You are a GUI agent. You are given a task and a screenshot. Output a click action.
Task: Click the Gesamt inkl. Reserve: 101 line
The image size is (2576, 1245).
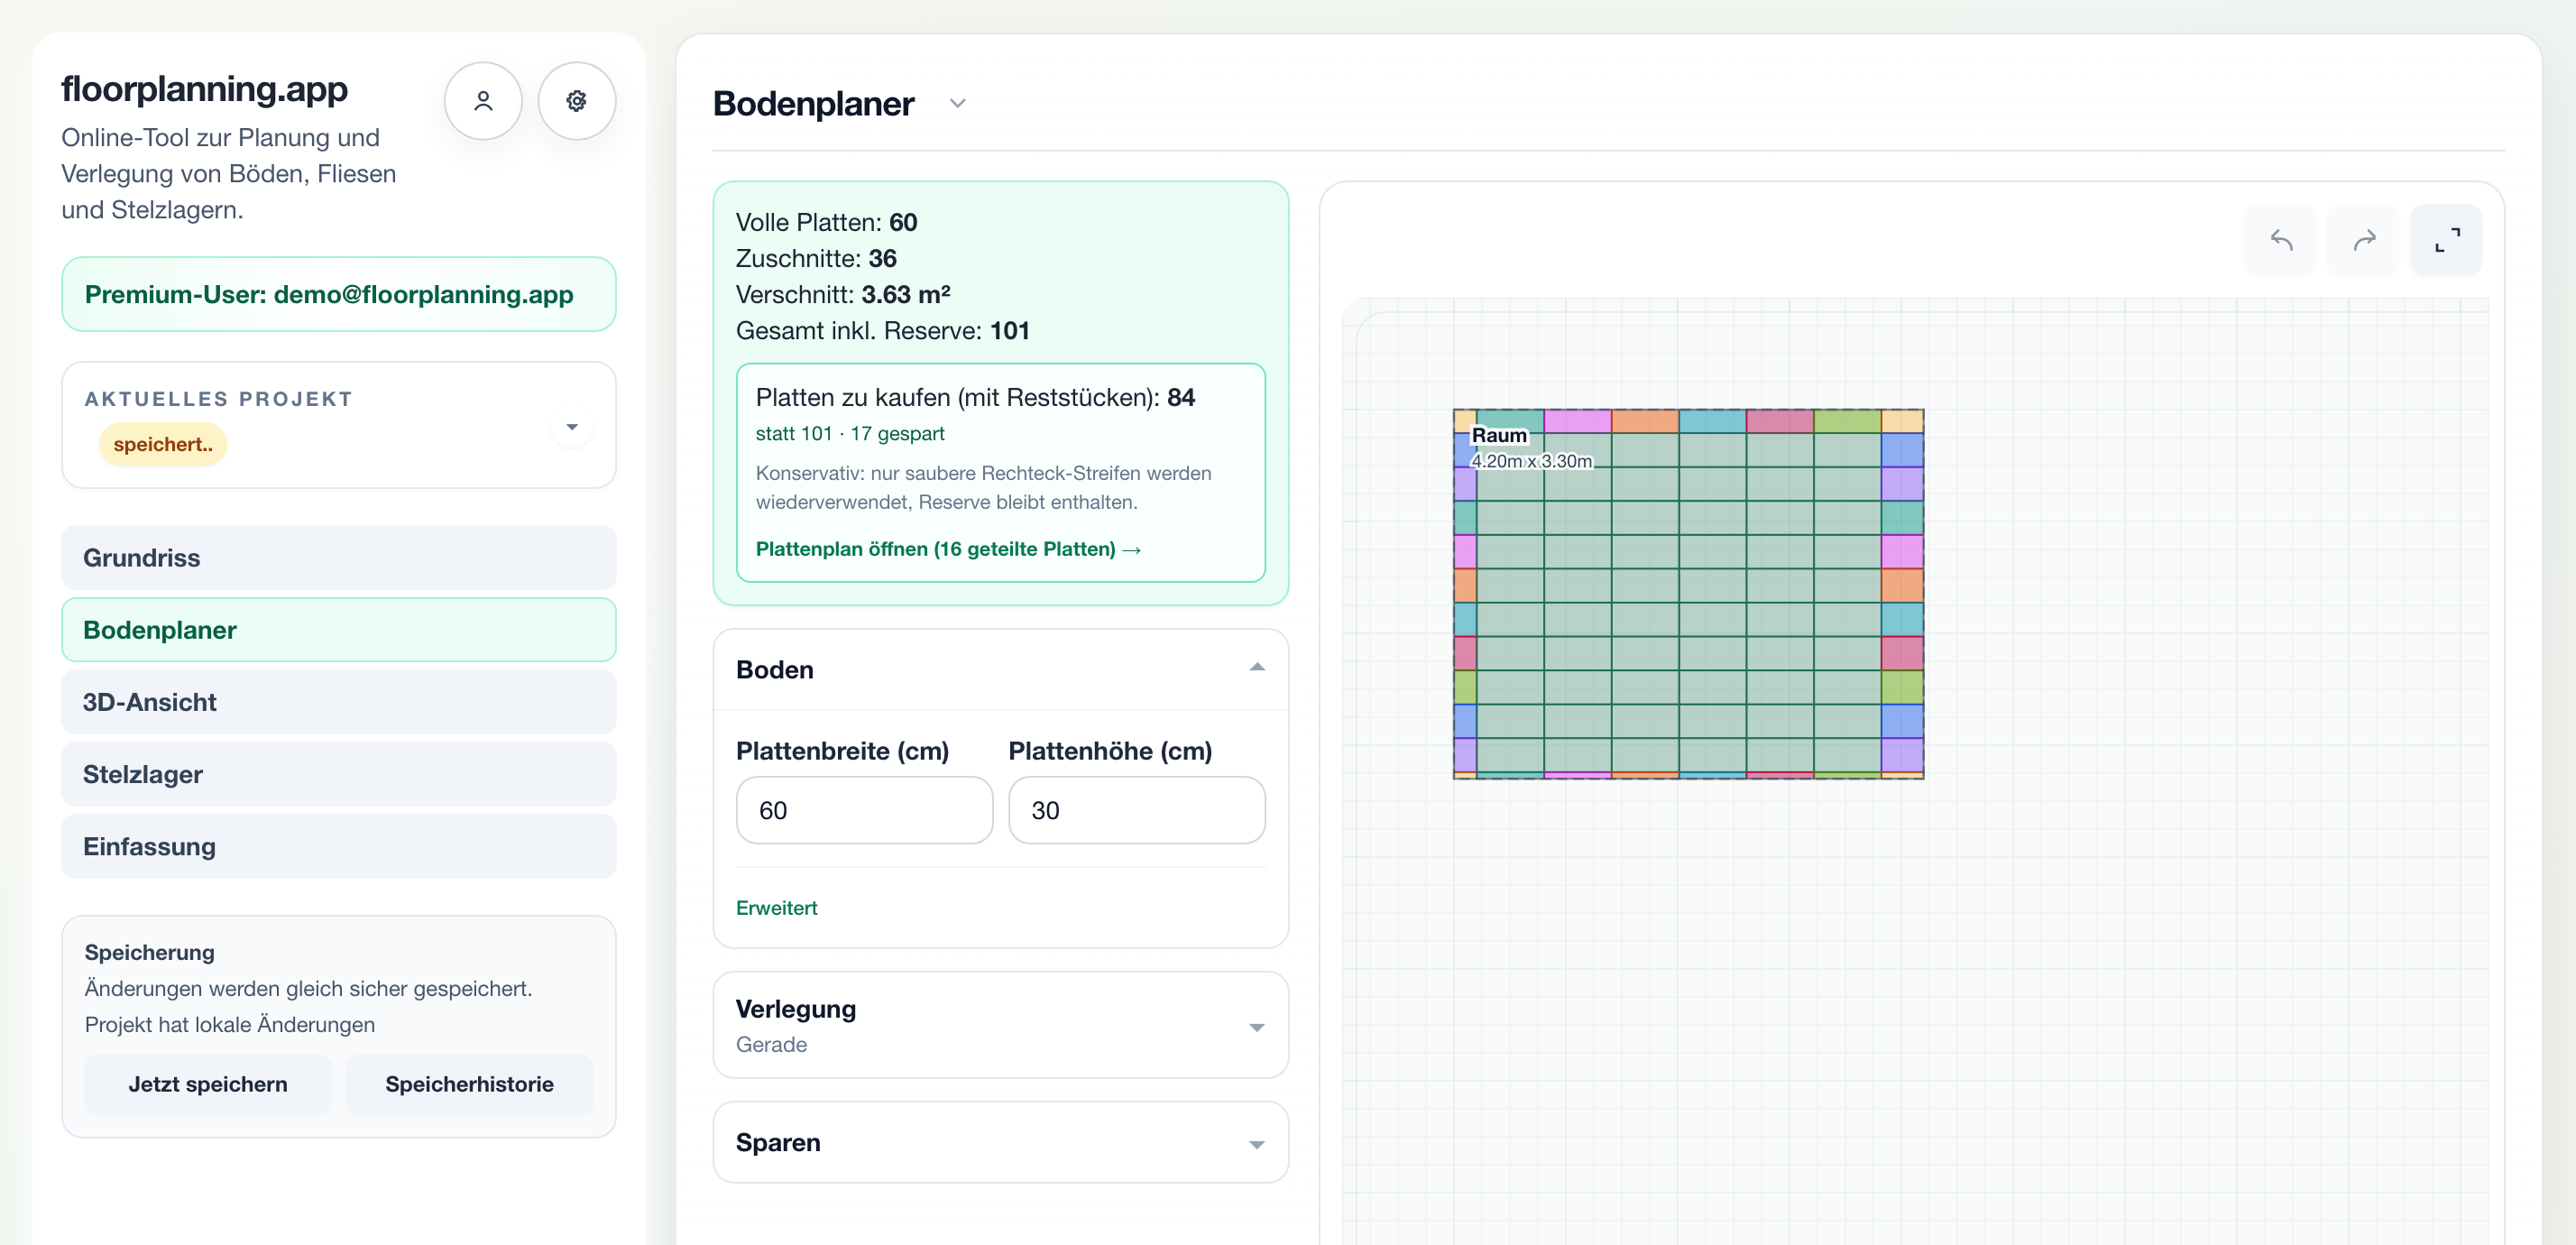pyautogui.click(x=882, y=330)
